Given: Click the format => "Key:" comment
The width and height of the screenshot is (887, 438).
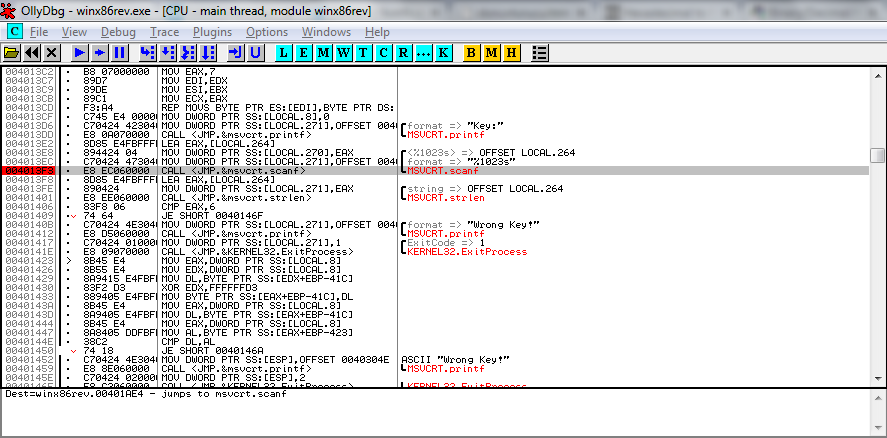Looking at the screenshot, I should (x=455, y=126).
